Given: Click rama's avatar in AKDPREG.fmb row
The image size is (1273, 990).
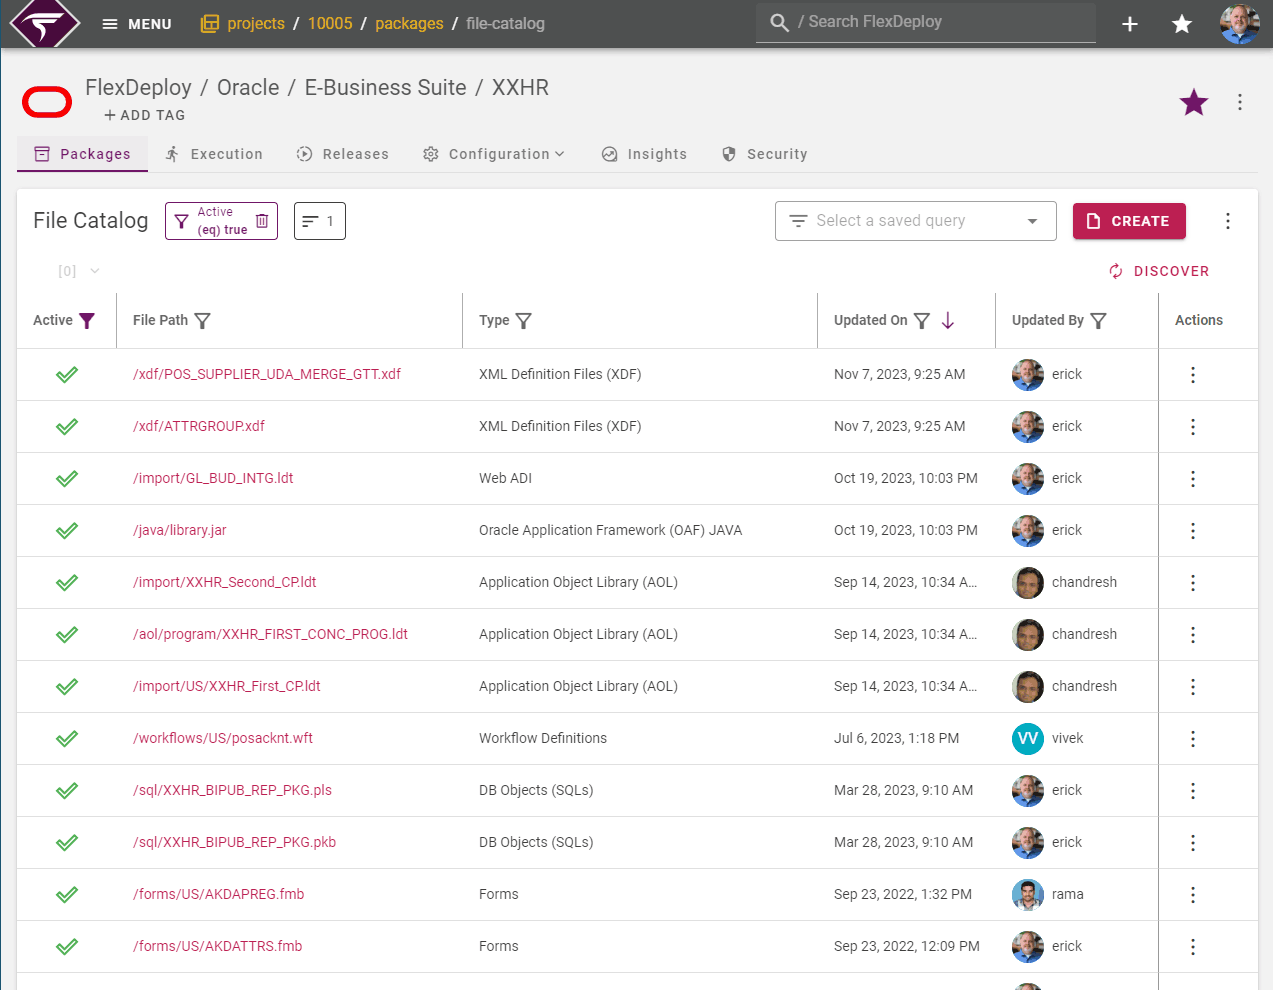Looking at the screenshot, I should pyautogui.click(x=1028, y=895).
